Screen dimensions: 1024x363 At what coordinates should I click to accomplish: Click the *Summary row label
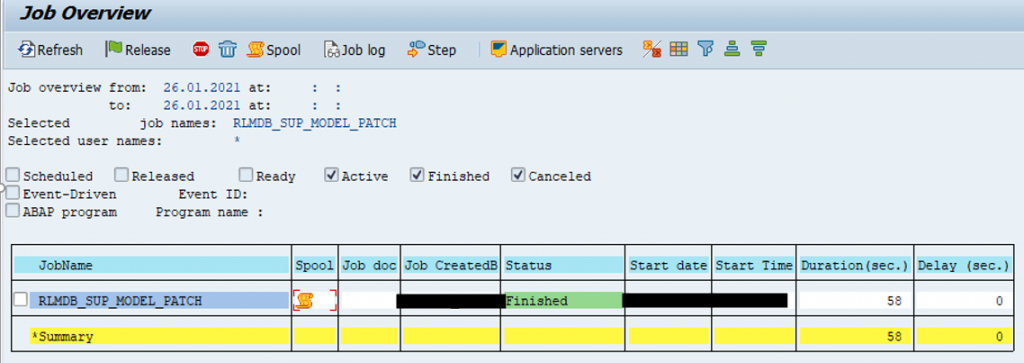(x=63, y=337)
